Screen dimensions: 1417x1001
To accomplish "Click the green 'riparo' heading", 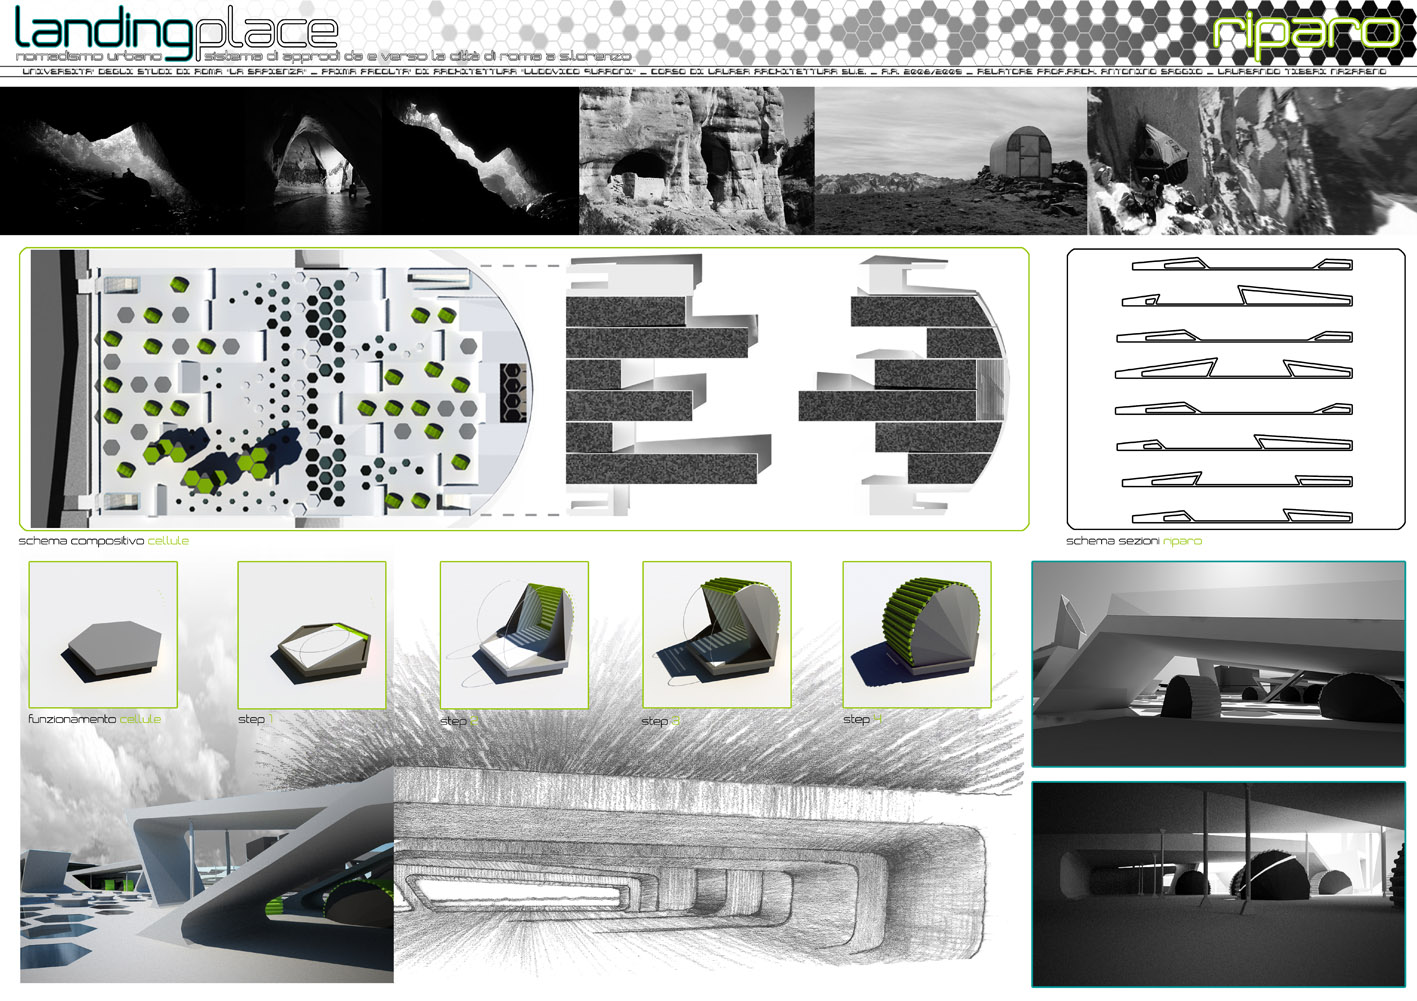I will pyautogui.click(x=1306, y=32).
